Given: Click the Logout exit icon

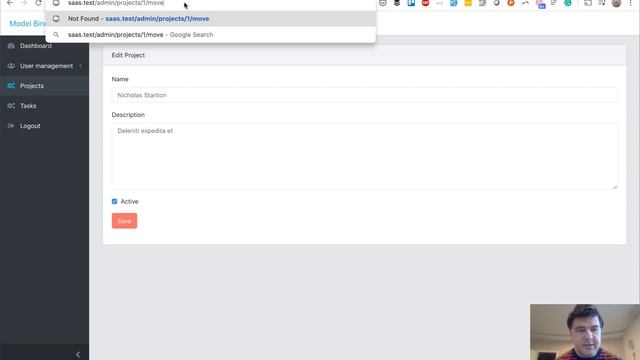Looking at the screenshot, I should coord(11,126).
